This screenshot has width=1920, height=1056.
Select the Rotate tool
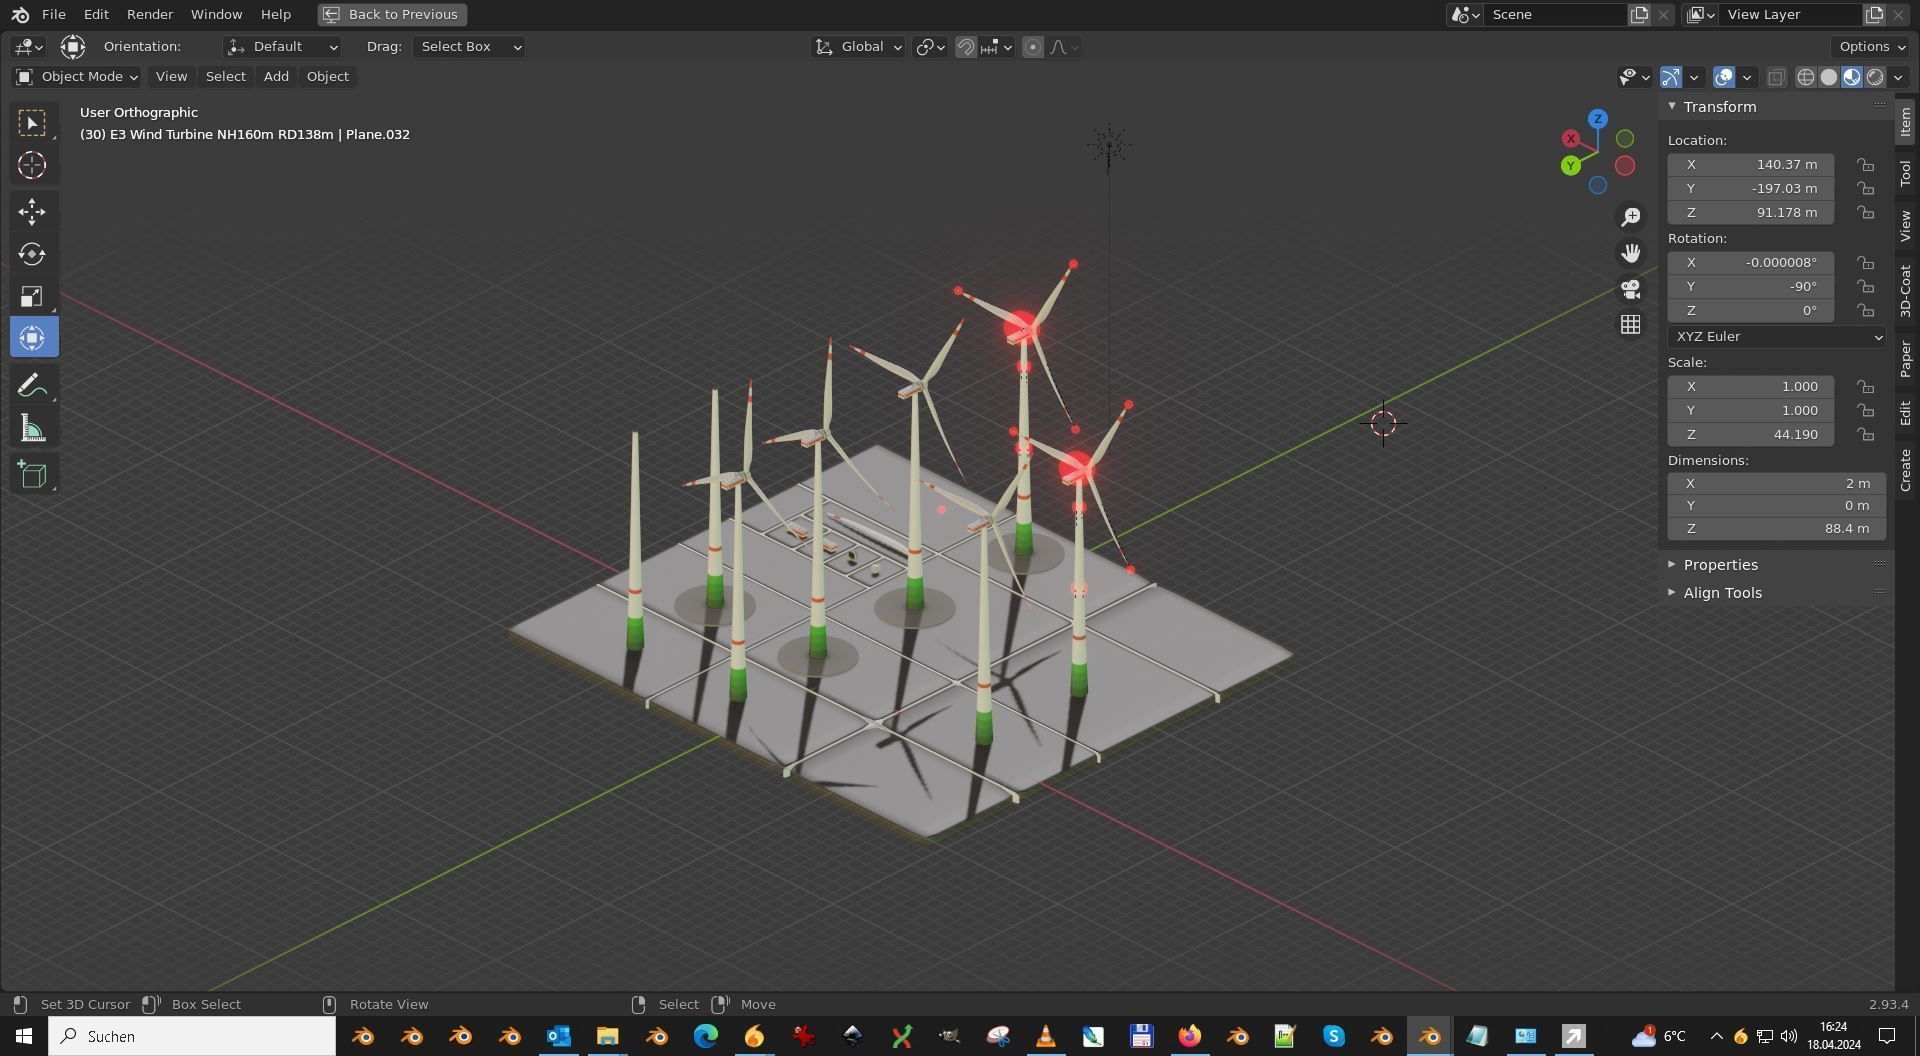[32, 254]
